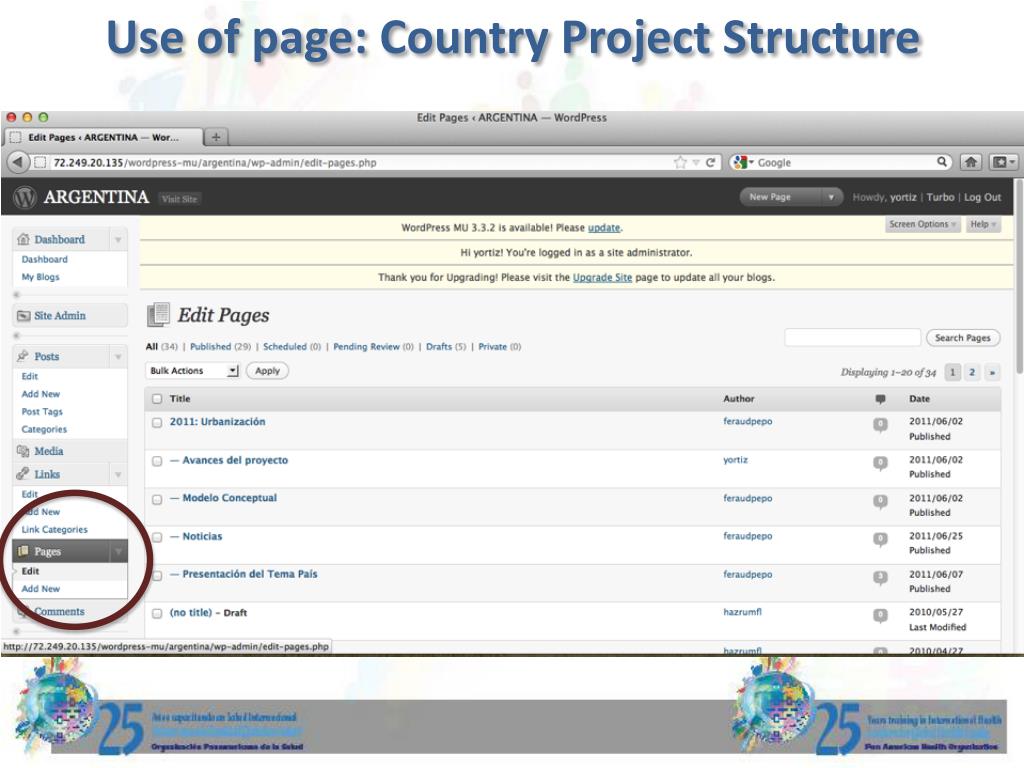
Task: Open My Blogs in sidebar
Action: click(40, 277)
